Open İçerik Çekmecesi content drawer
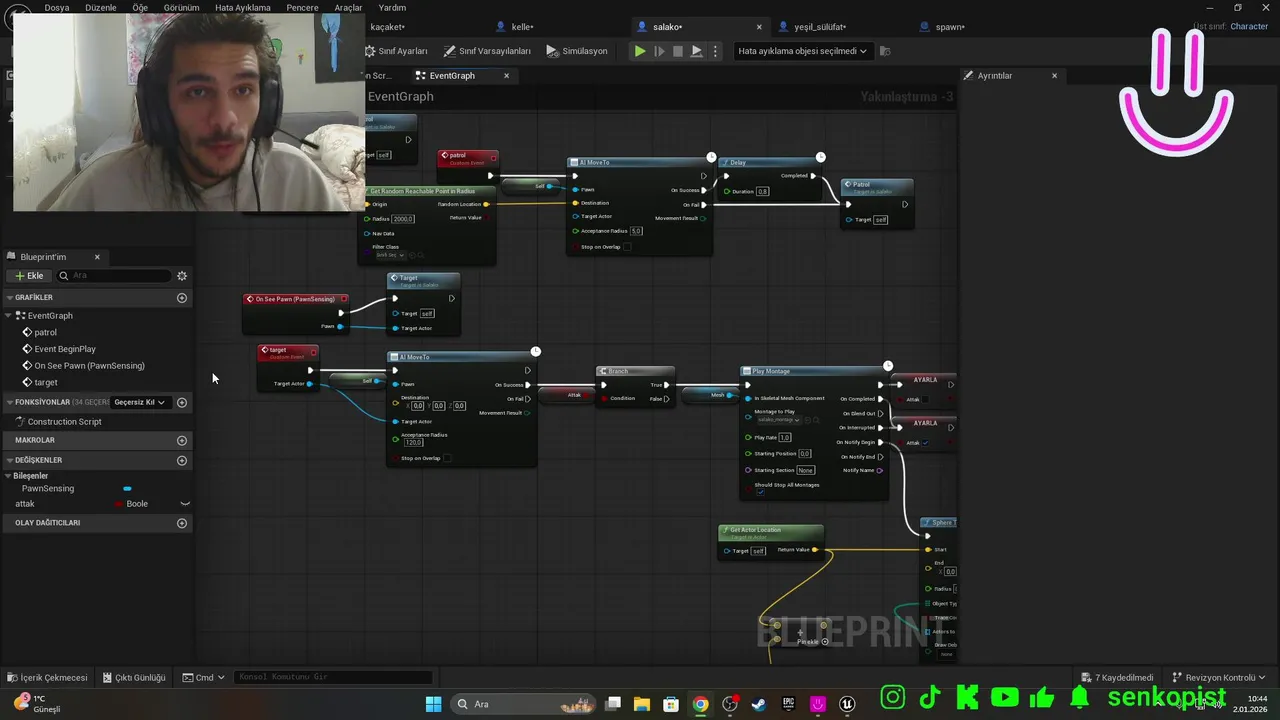This screenshot has height=720, width=1280. 47,677
